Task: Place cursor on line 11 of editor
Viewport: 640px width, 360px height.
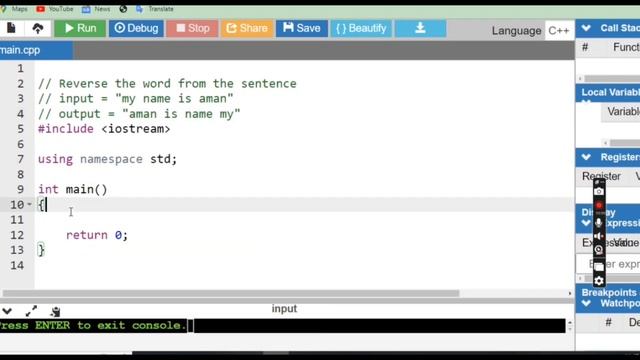Action: click(304, 220)
